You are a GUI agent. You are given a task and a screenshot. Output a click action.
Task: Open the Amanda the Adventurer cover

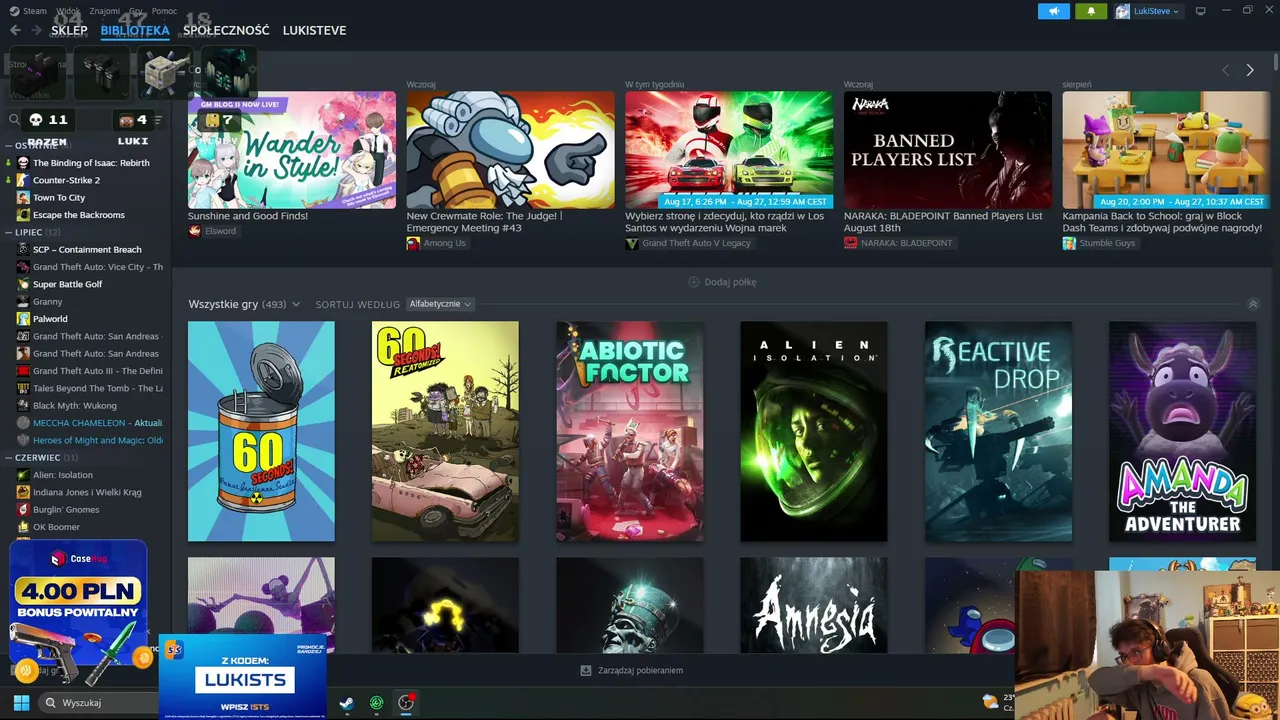pos(1182,431)
